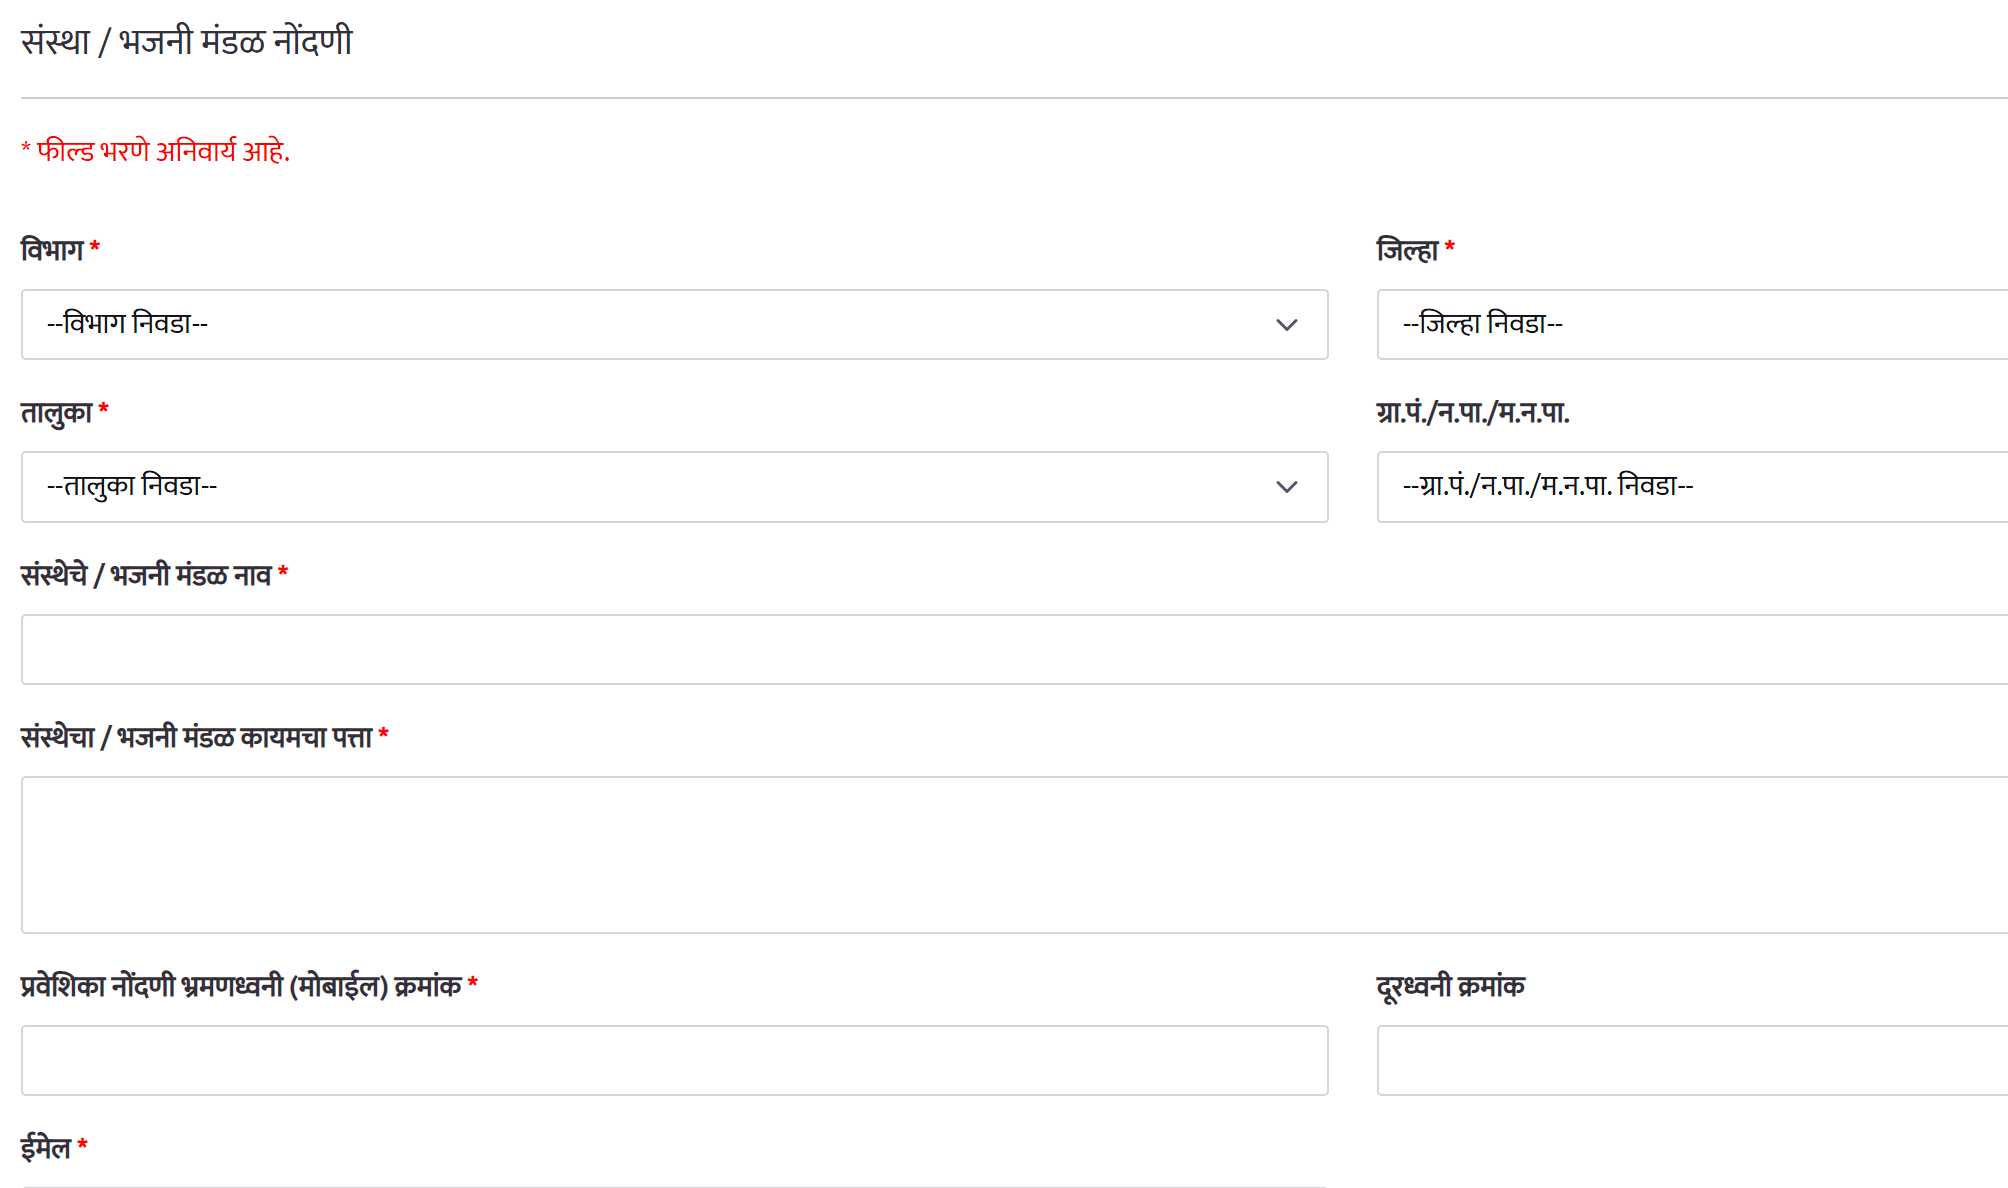Click the chevron arrow in तालुका dropdown
Image resolution: width=2008 pixels, height=1188 pixels.
tap(1286, 487)
